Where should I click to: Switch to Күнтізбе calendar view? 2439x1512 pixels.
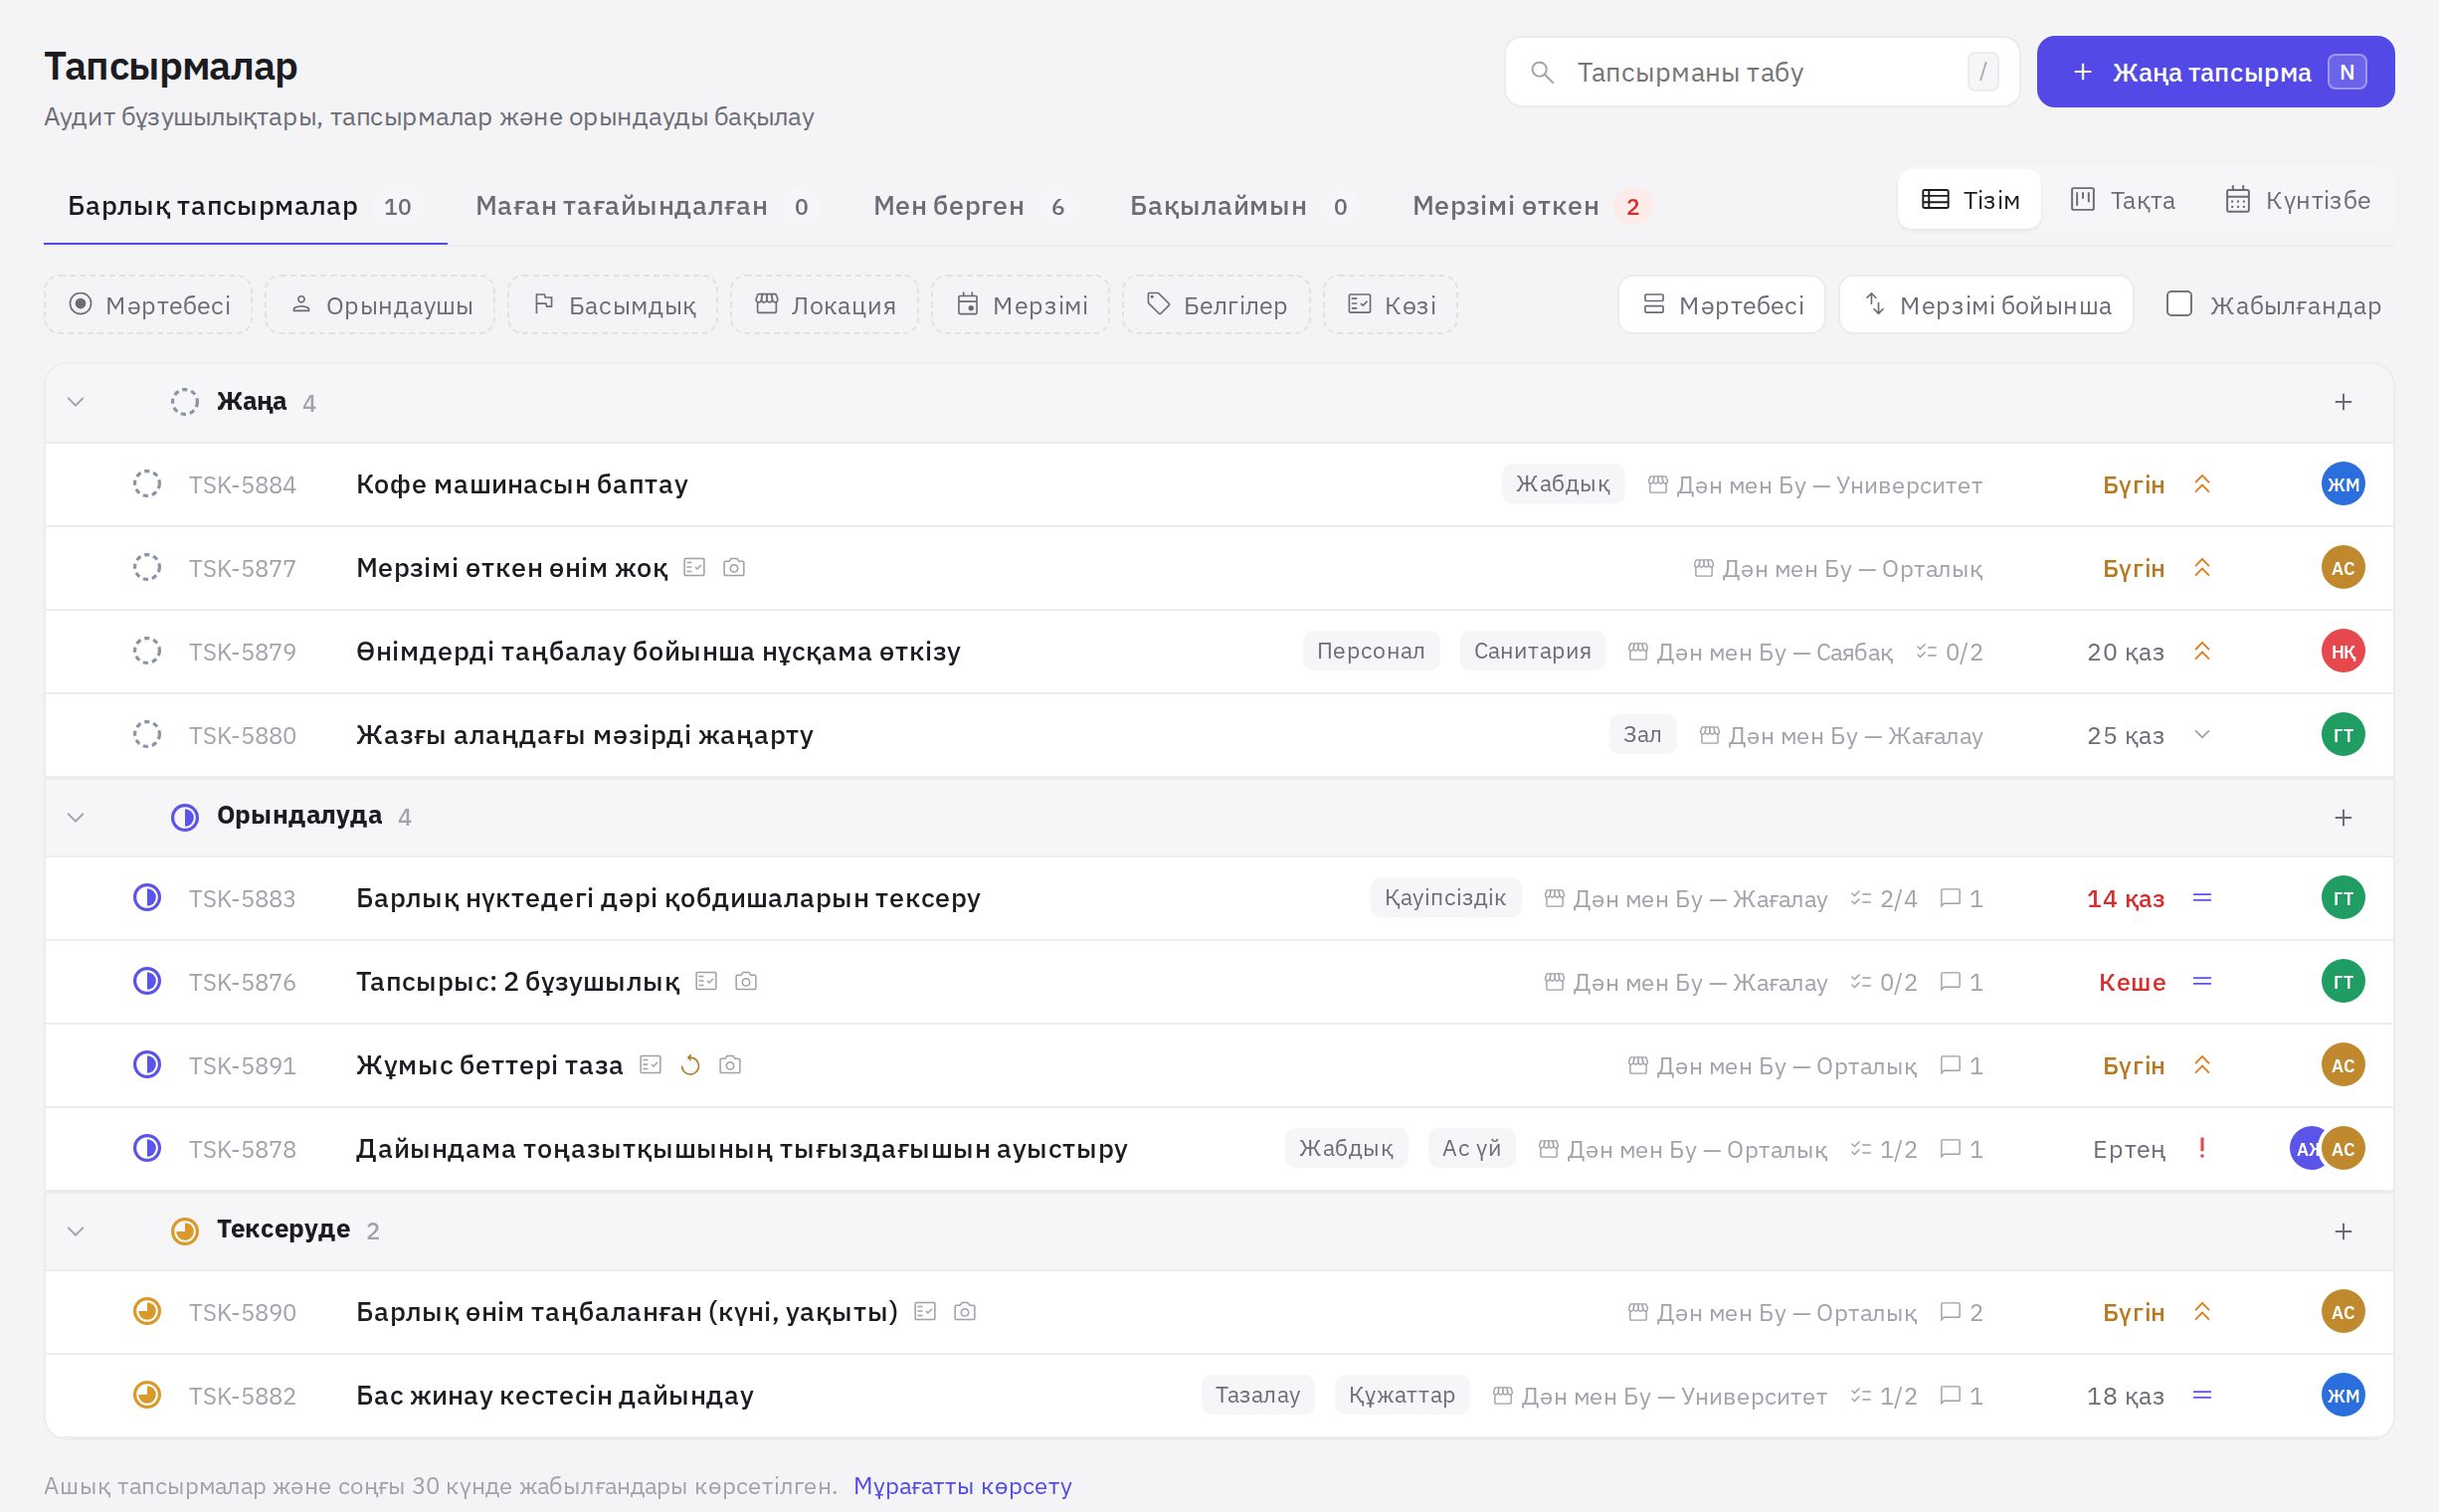(2297, 200)
